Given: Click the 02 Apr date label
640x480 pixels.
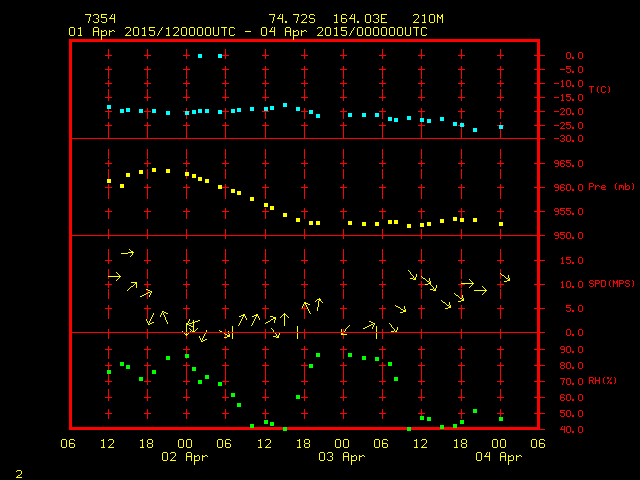Looking at the screenshot, I should click(x=184, y=457).
